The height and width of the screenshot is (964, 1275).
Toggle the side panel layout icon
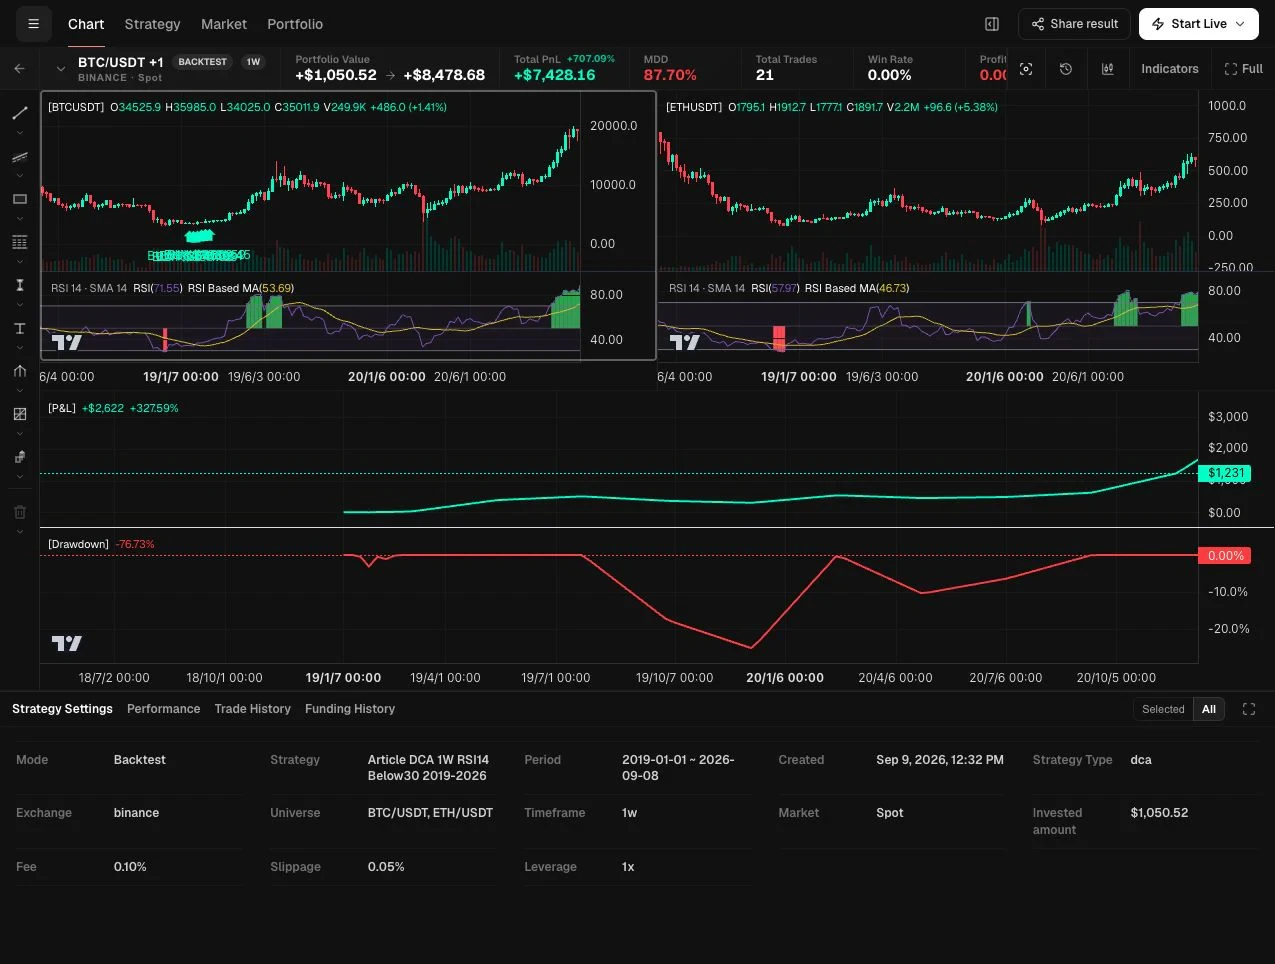point(992,24)
